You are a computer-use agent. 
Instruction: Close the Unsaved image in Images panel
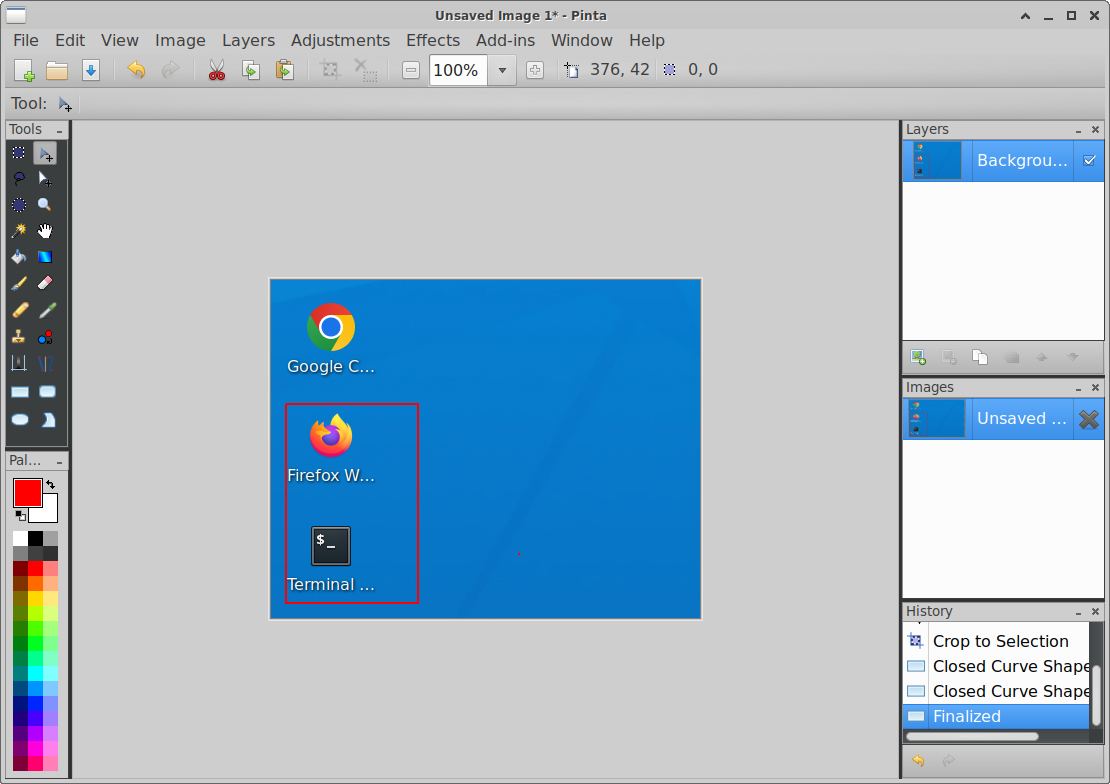click(x=1089, y=419)
